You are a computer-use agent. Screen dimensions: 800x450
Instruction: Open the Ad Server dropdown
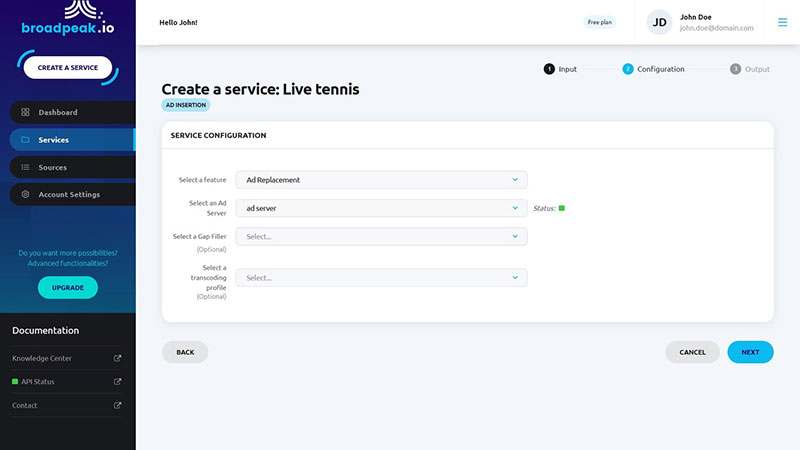(x=381, y=208)
